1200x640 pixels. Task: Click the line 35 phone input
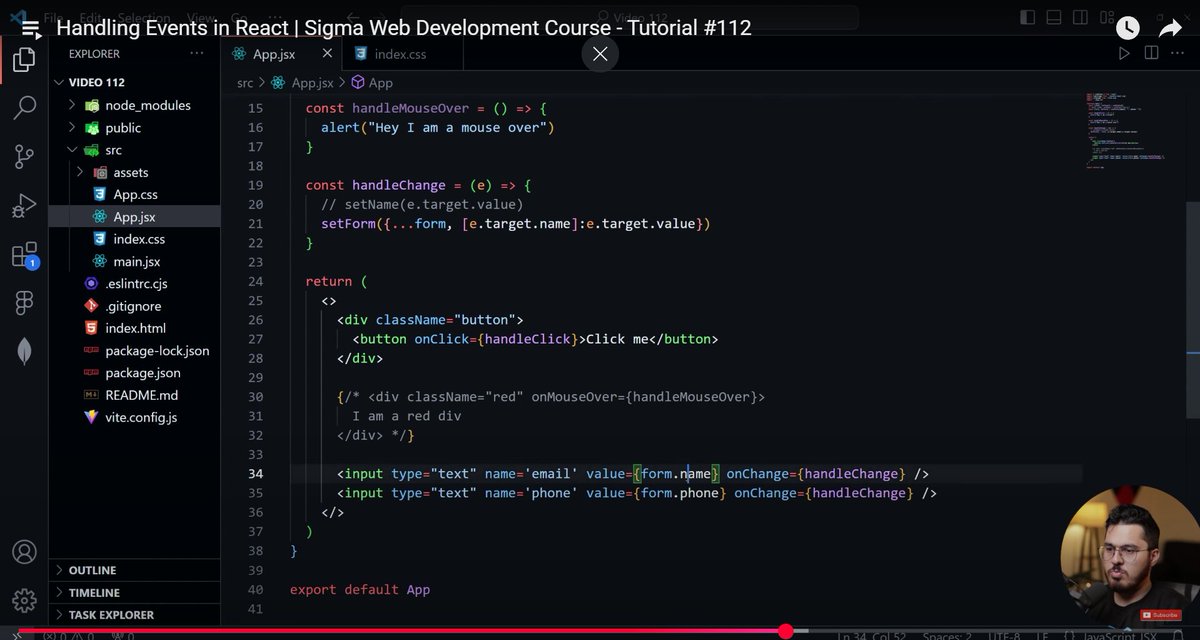point(637,493)
